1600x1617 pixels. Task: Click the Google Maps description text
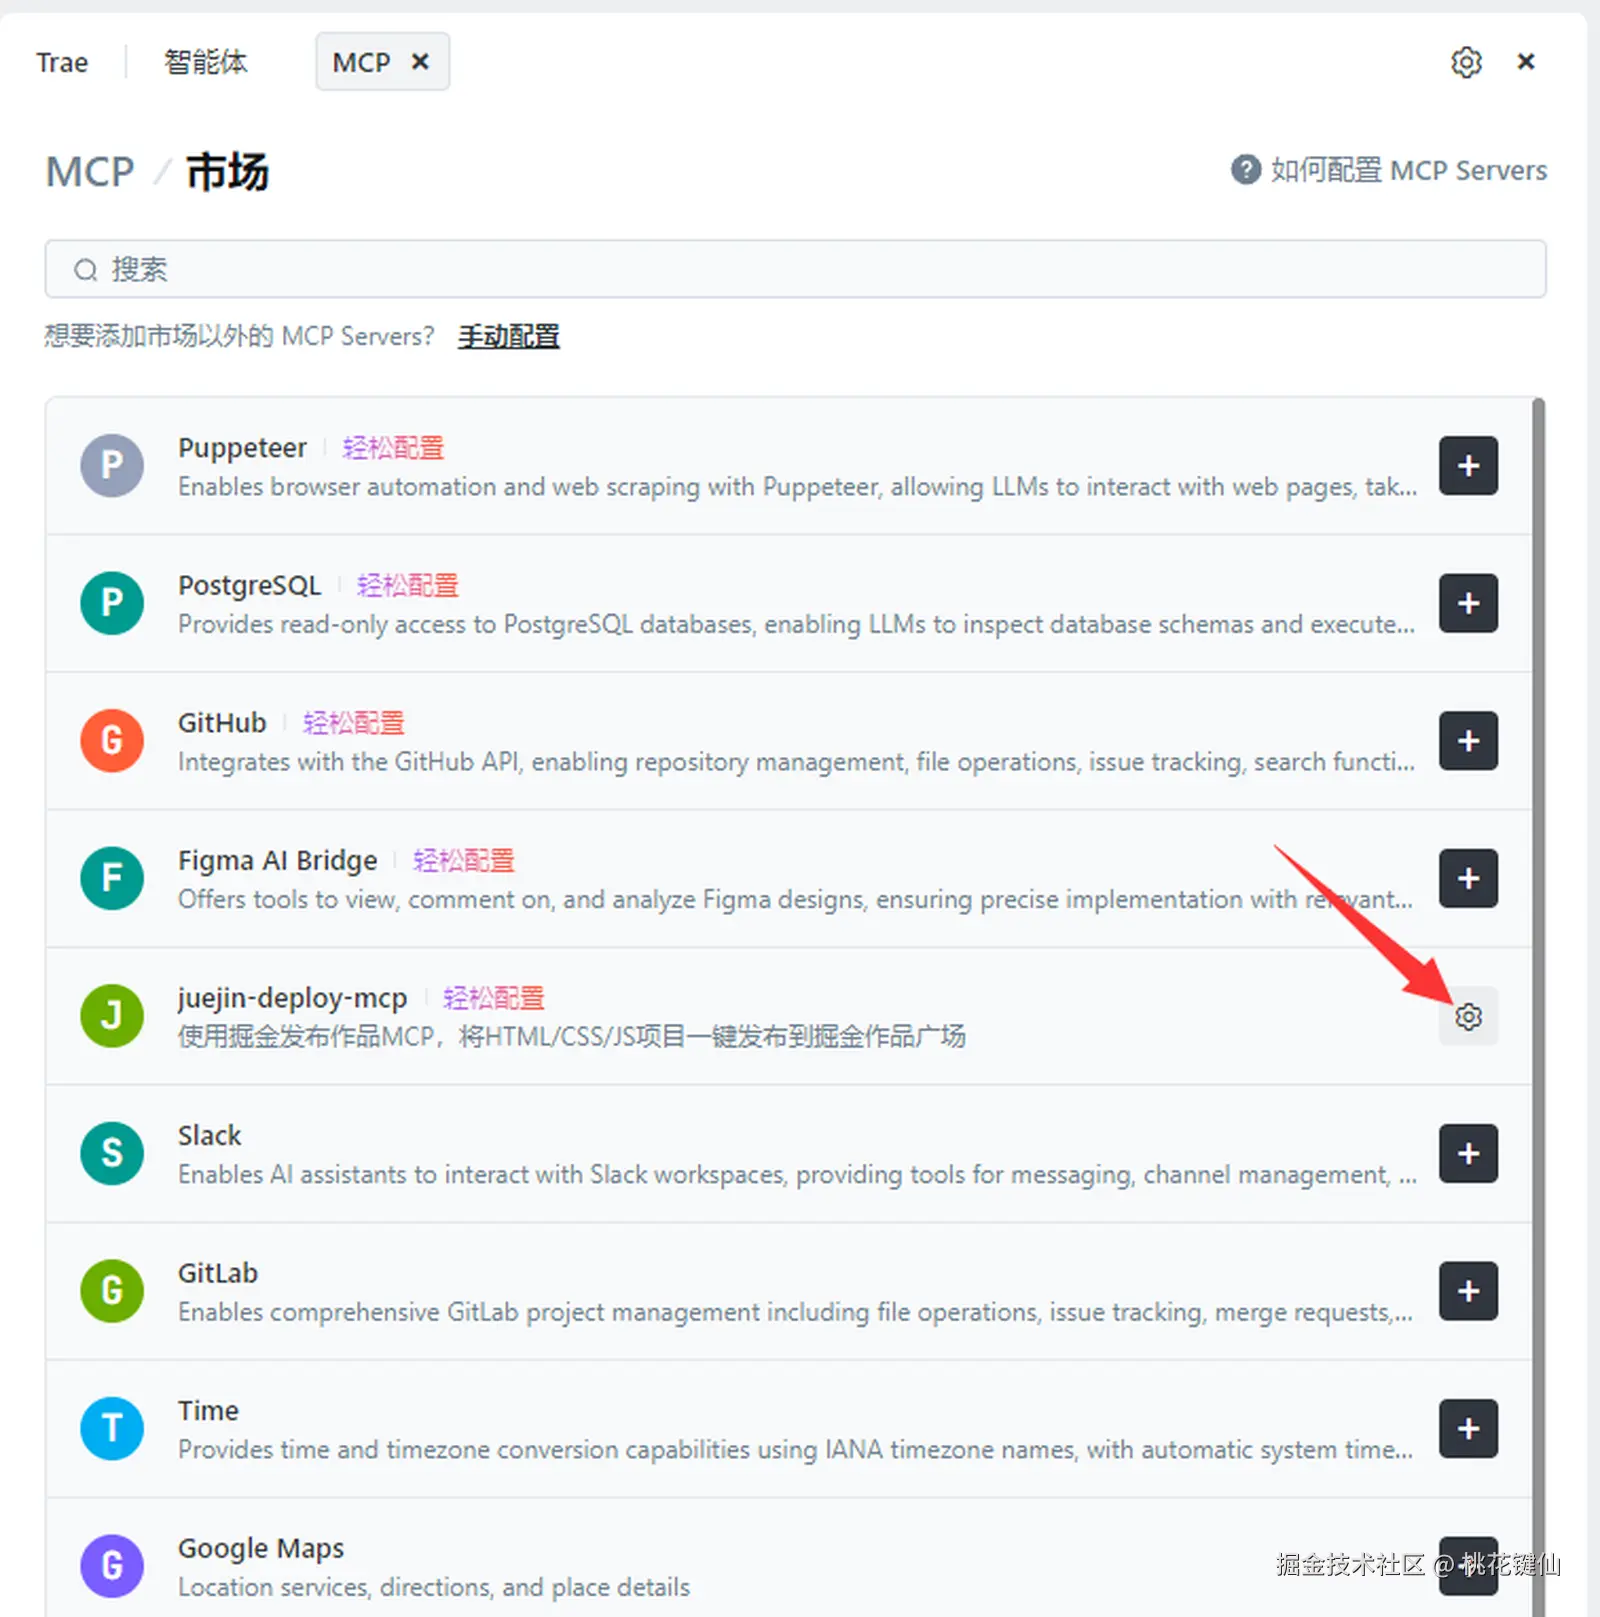pos(434,1587)
